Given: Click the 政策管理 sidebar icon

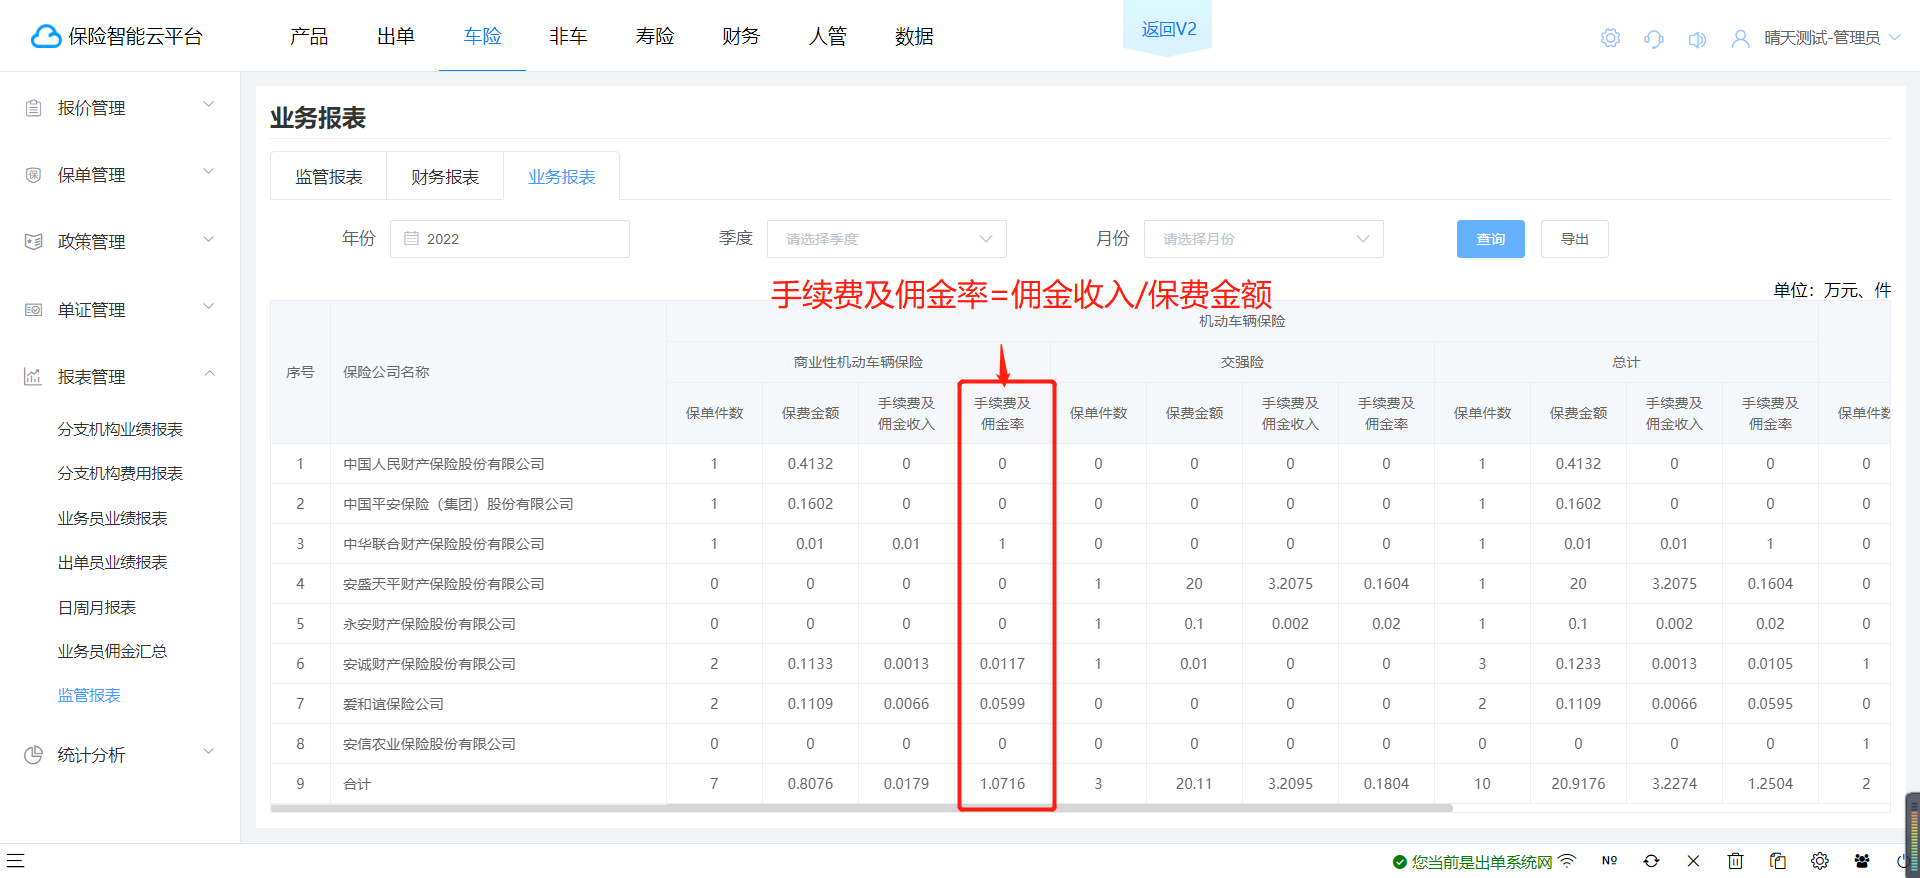Looking at the screenshot, I should point(33,241).
